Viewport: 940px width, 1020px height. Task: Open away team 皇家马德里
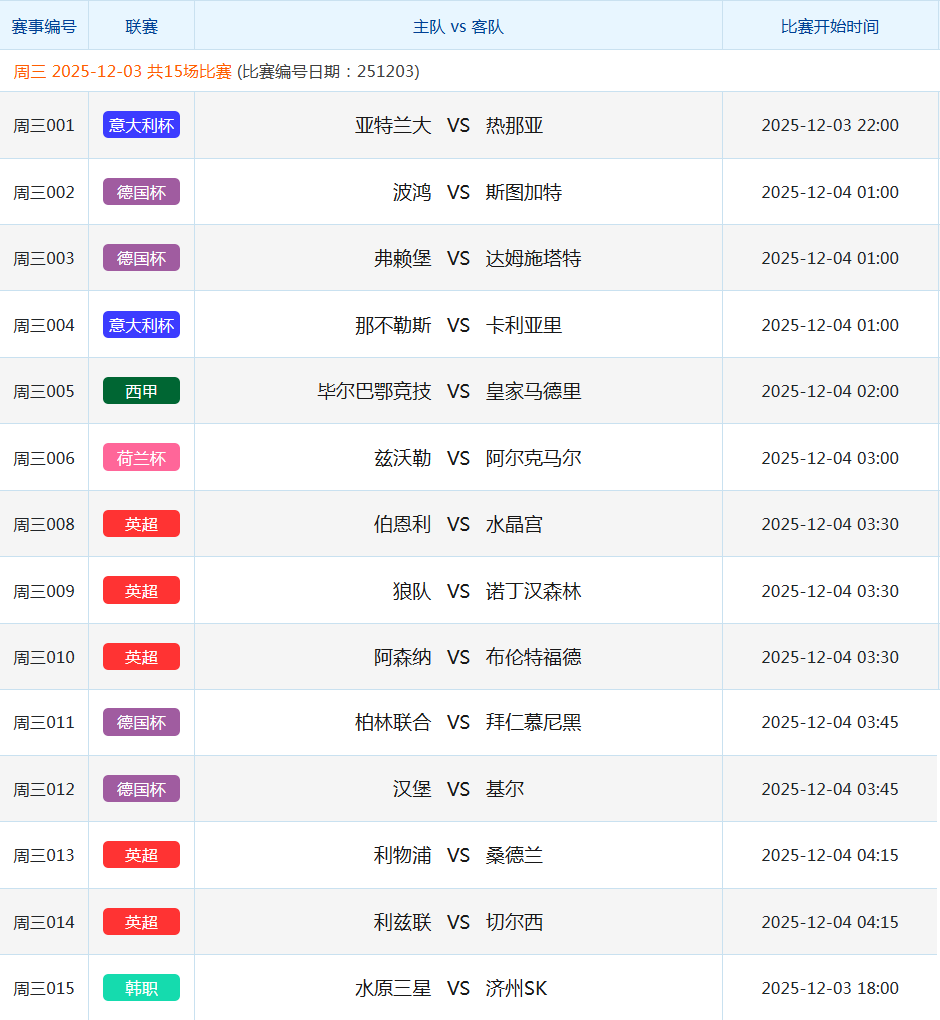tap(533, 391)
